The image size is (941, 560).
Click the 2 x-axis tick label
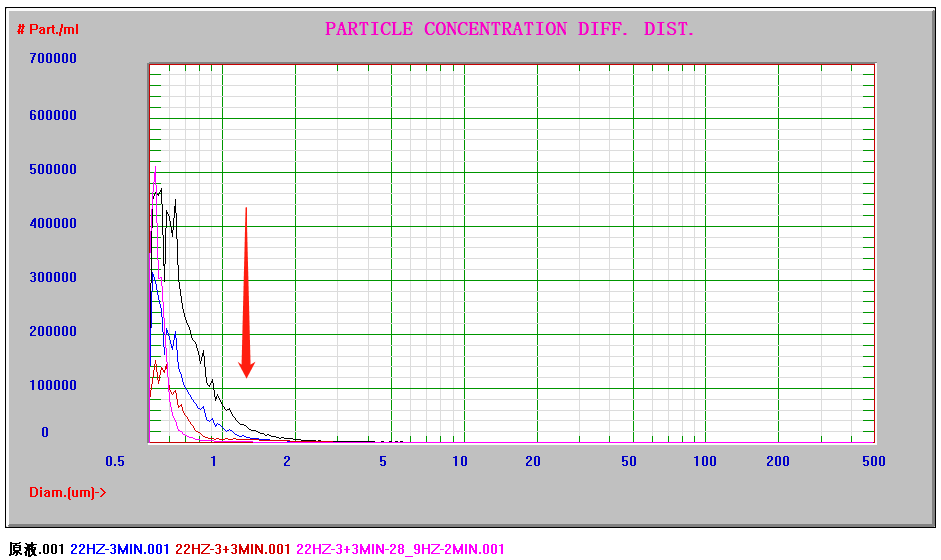287,462
